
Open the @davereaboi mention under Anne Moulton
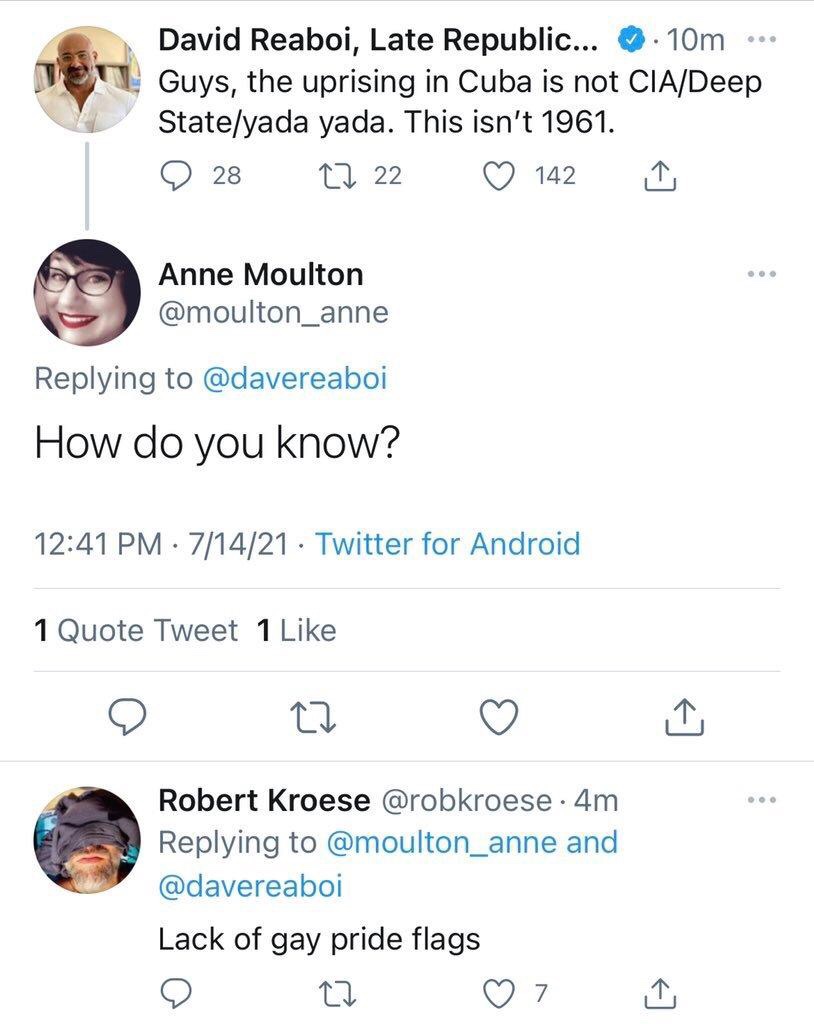tap(295, 378)
